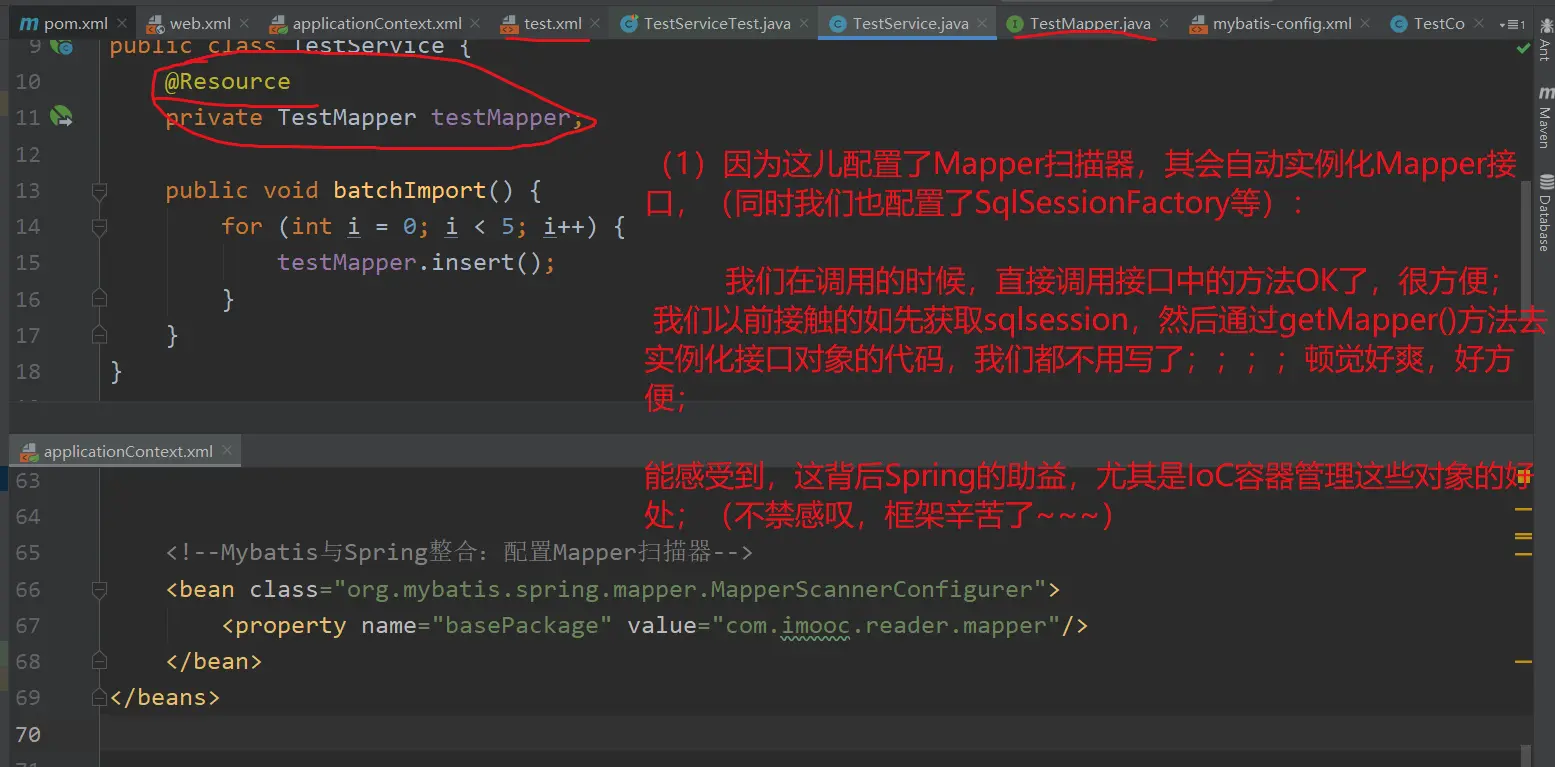
Task: Select the TestService.java tab
Action: (x=907, y=24)
